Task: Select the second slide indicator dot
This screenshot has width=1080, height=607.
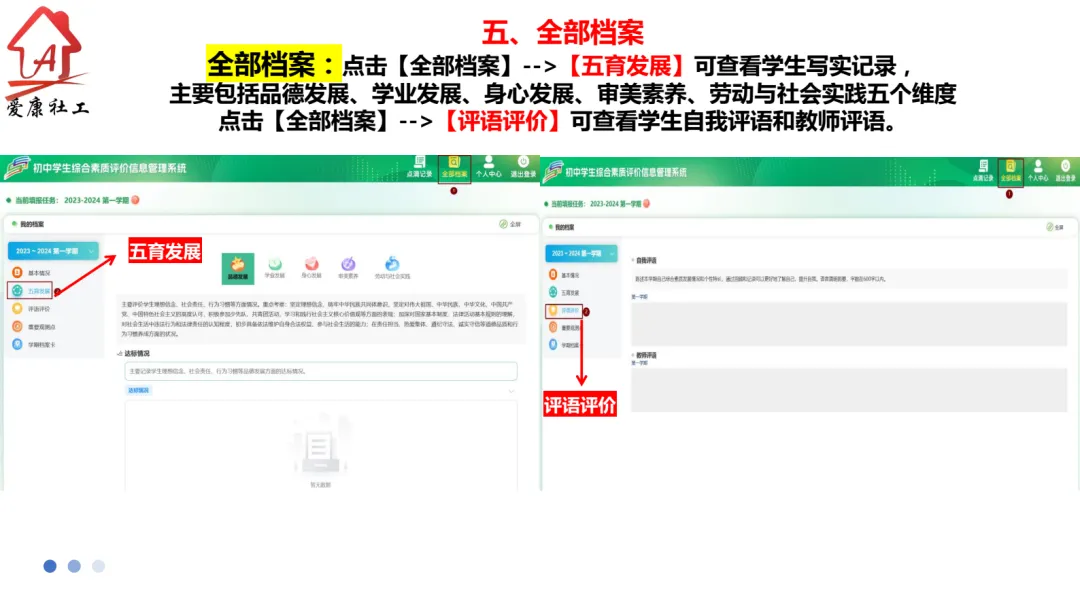Action: 74,566
